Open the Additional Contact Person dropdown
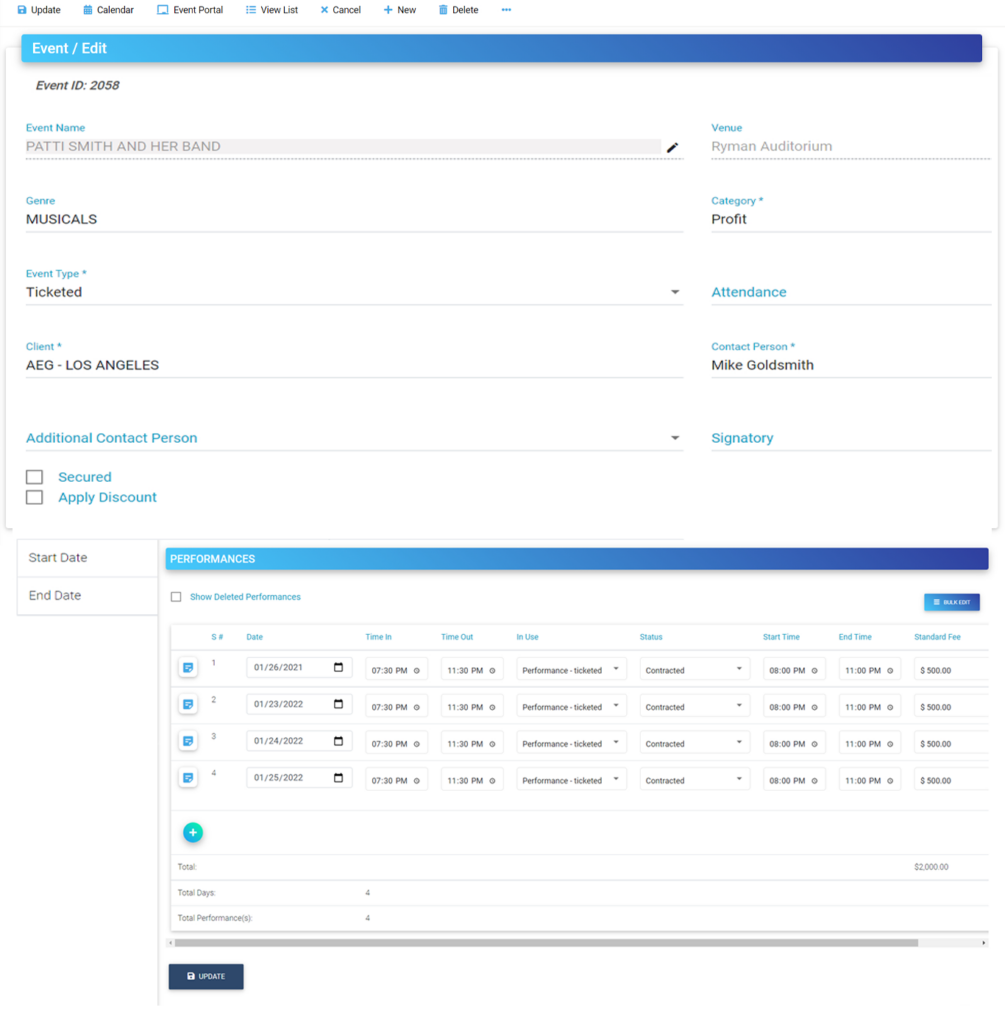The height and width of the screenshot is (1024, 1005). tap(675, 437)
